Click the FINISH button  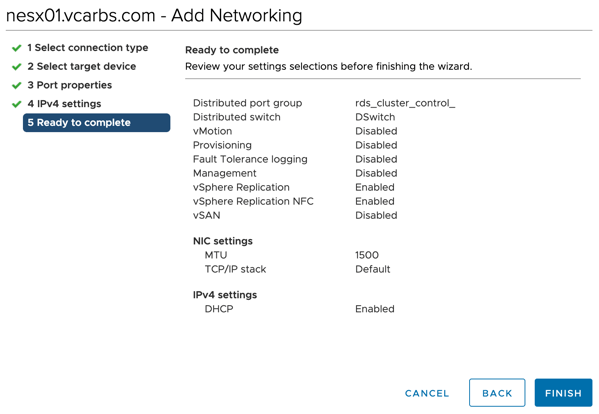[x=563, y=393]
